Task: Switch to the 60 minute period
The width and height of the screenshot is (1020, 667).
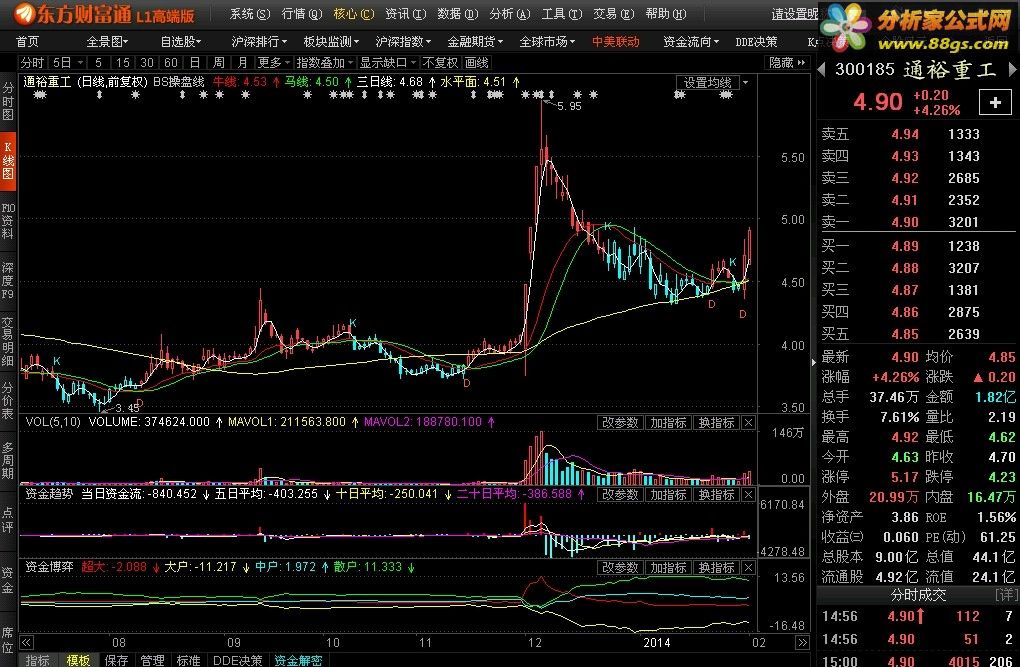Action: point(171,62)
